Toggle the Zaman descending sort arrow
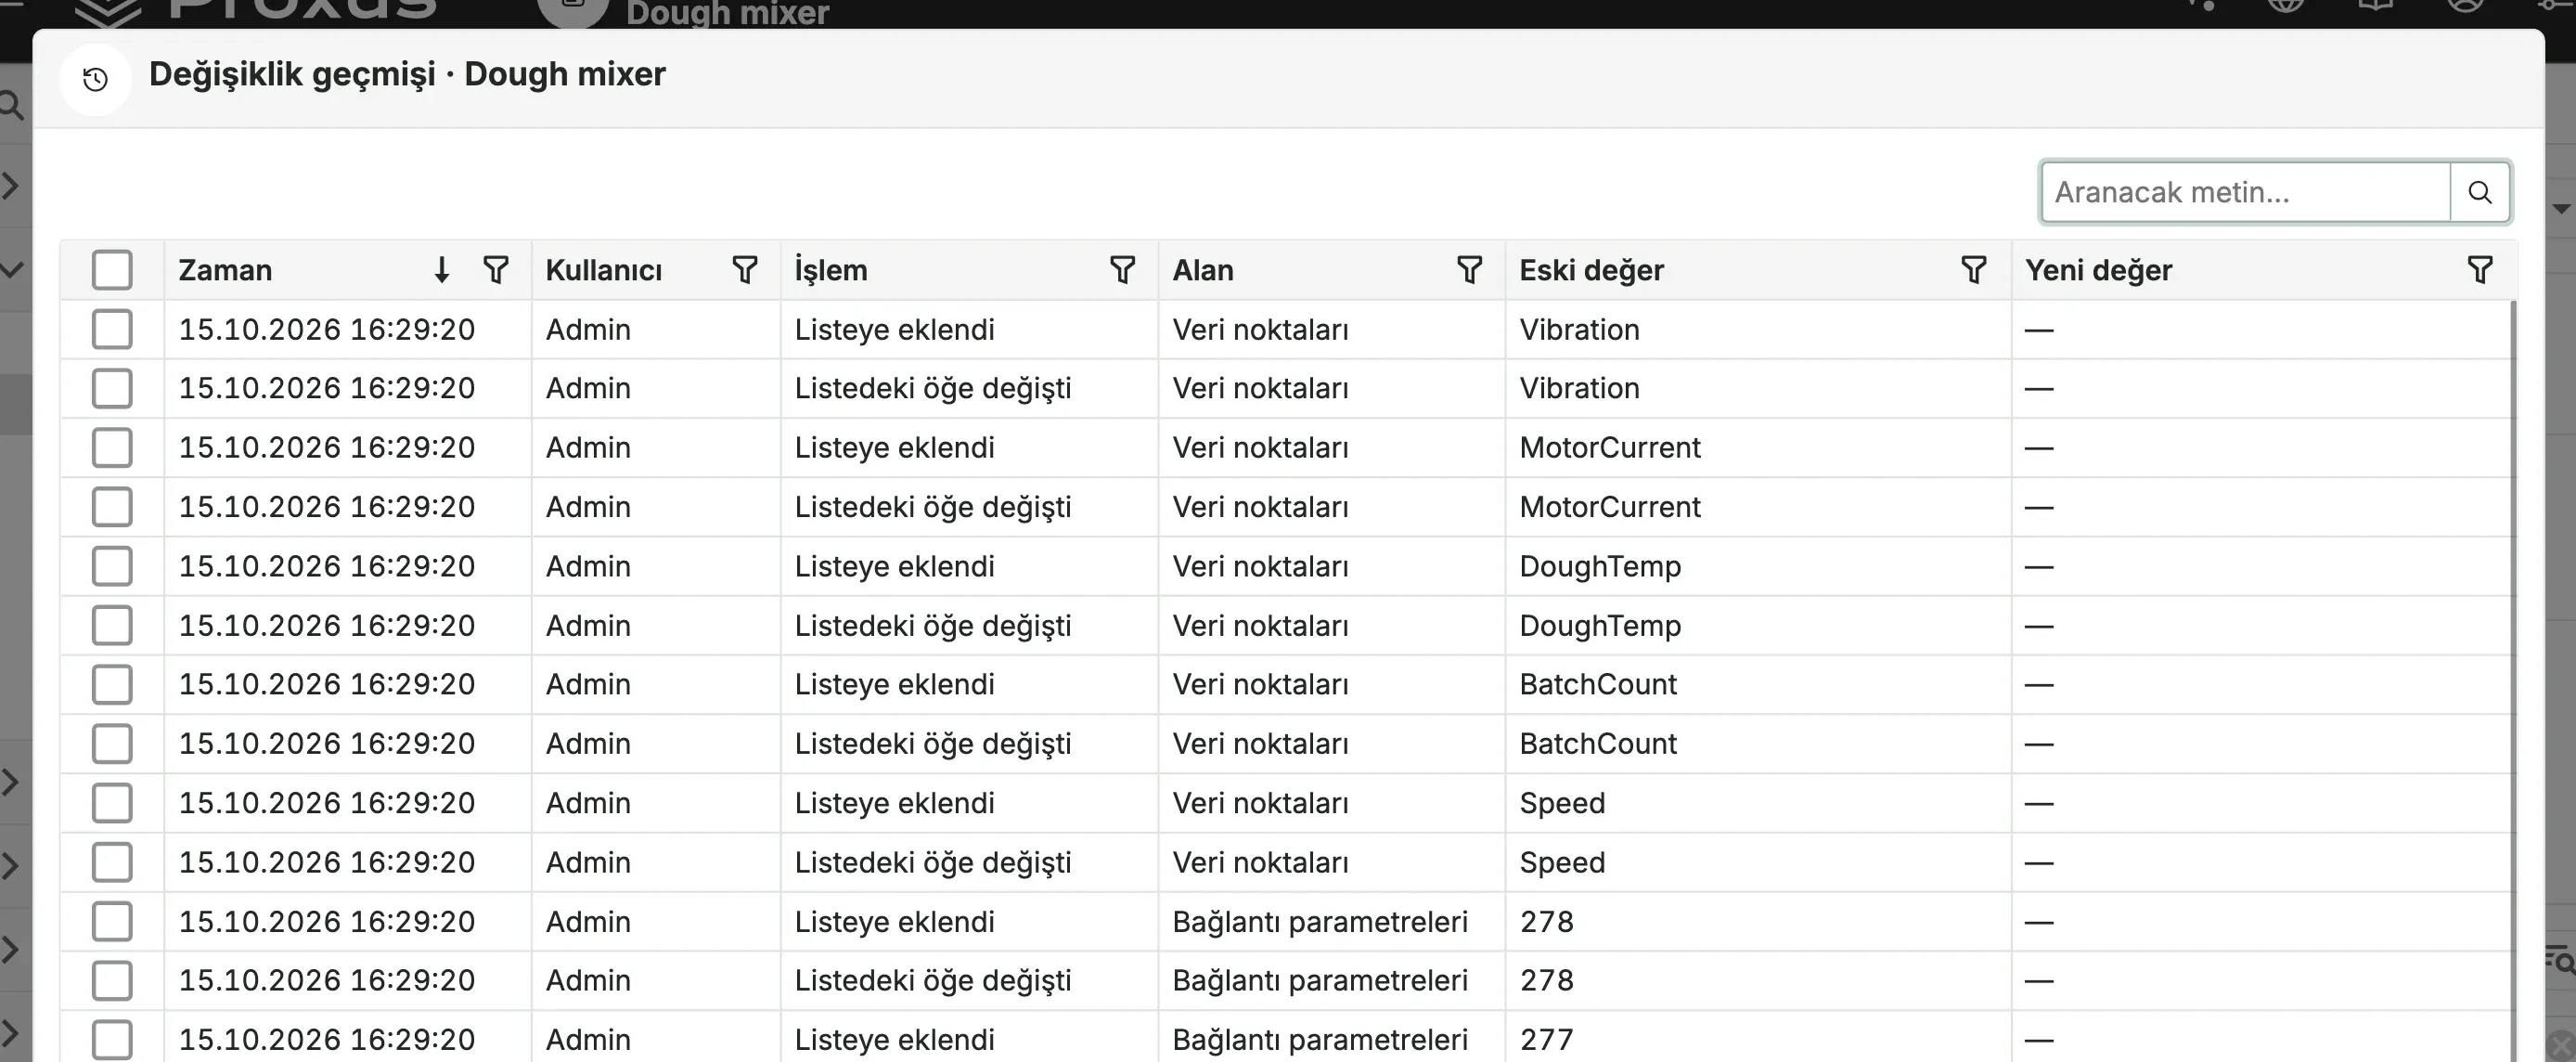This screenshot has width=2576, height=1062. coord(441,270)
